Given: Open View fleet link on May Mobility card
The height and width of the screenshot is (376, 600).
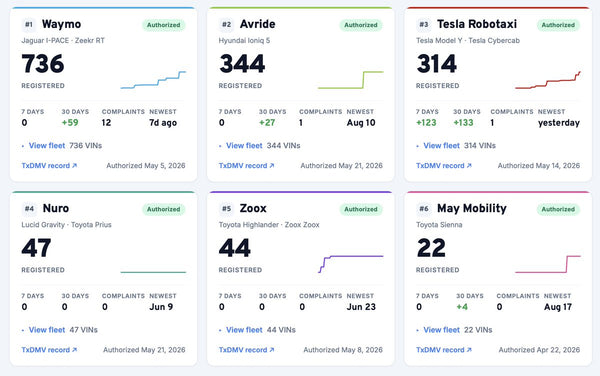Looking at the screenshot, I should pos(441,330).
